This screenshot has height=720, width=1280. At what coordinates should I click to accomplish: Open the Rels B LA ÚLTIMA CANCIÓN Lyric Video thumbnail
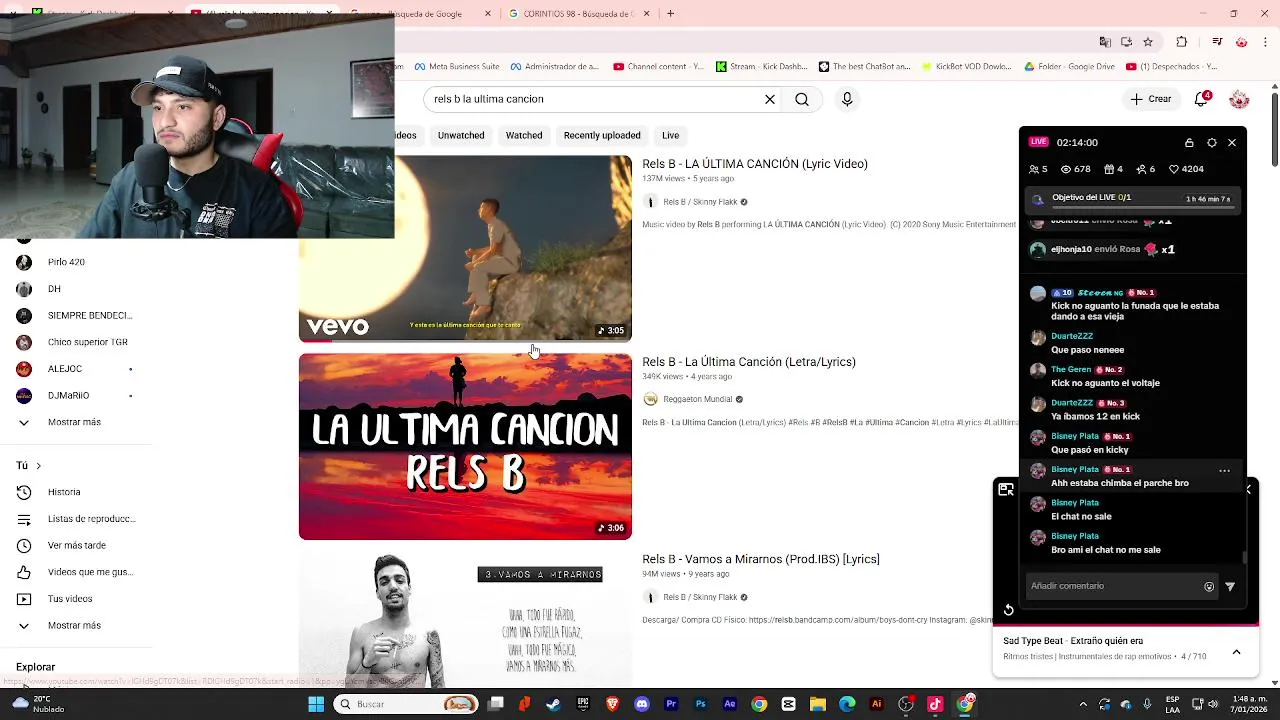pyautogui.click(x=465, y=248)
